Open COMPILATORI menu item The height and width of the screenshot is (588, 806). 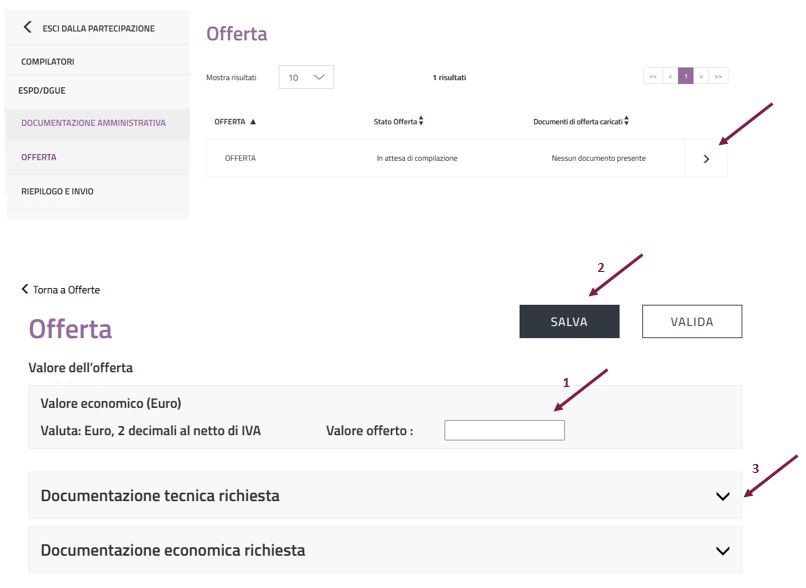pos(48,62)
